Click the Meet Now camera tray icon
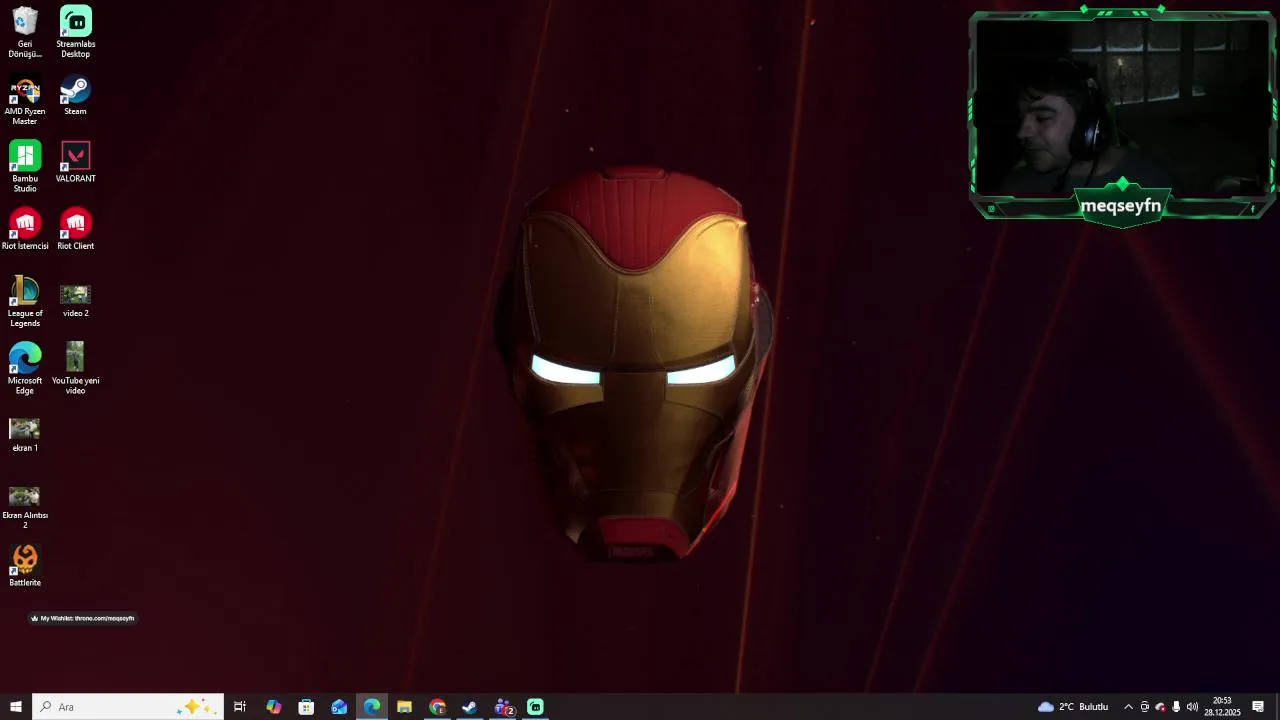Viewport: 1280px width, 720px height. [1145, 707]
